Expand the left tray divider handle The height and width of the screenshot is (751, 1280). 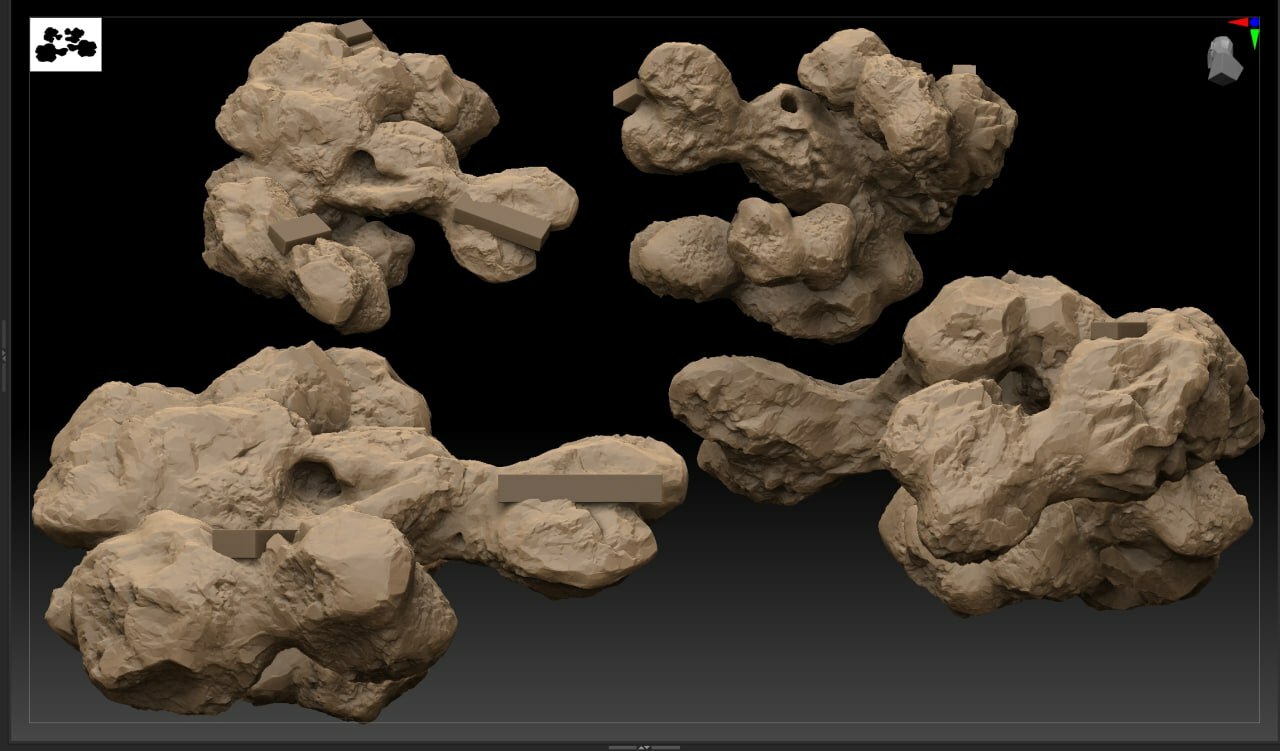[4, 355]
